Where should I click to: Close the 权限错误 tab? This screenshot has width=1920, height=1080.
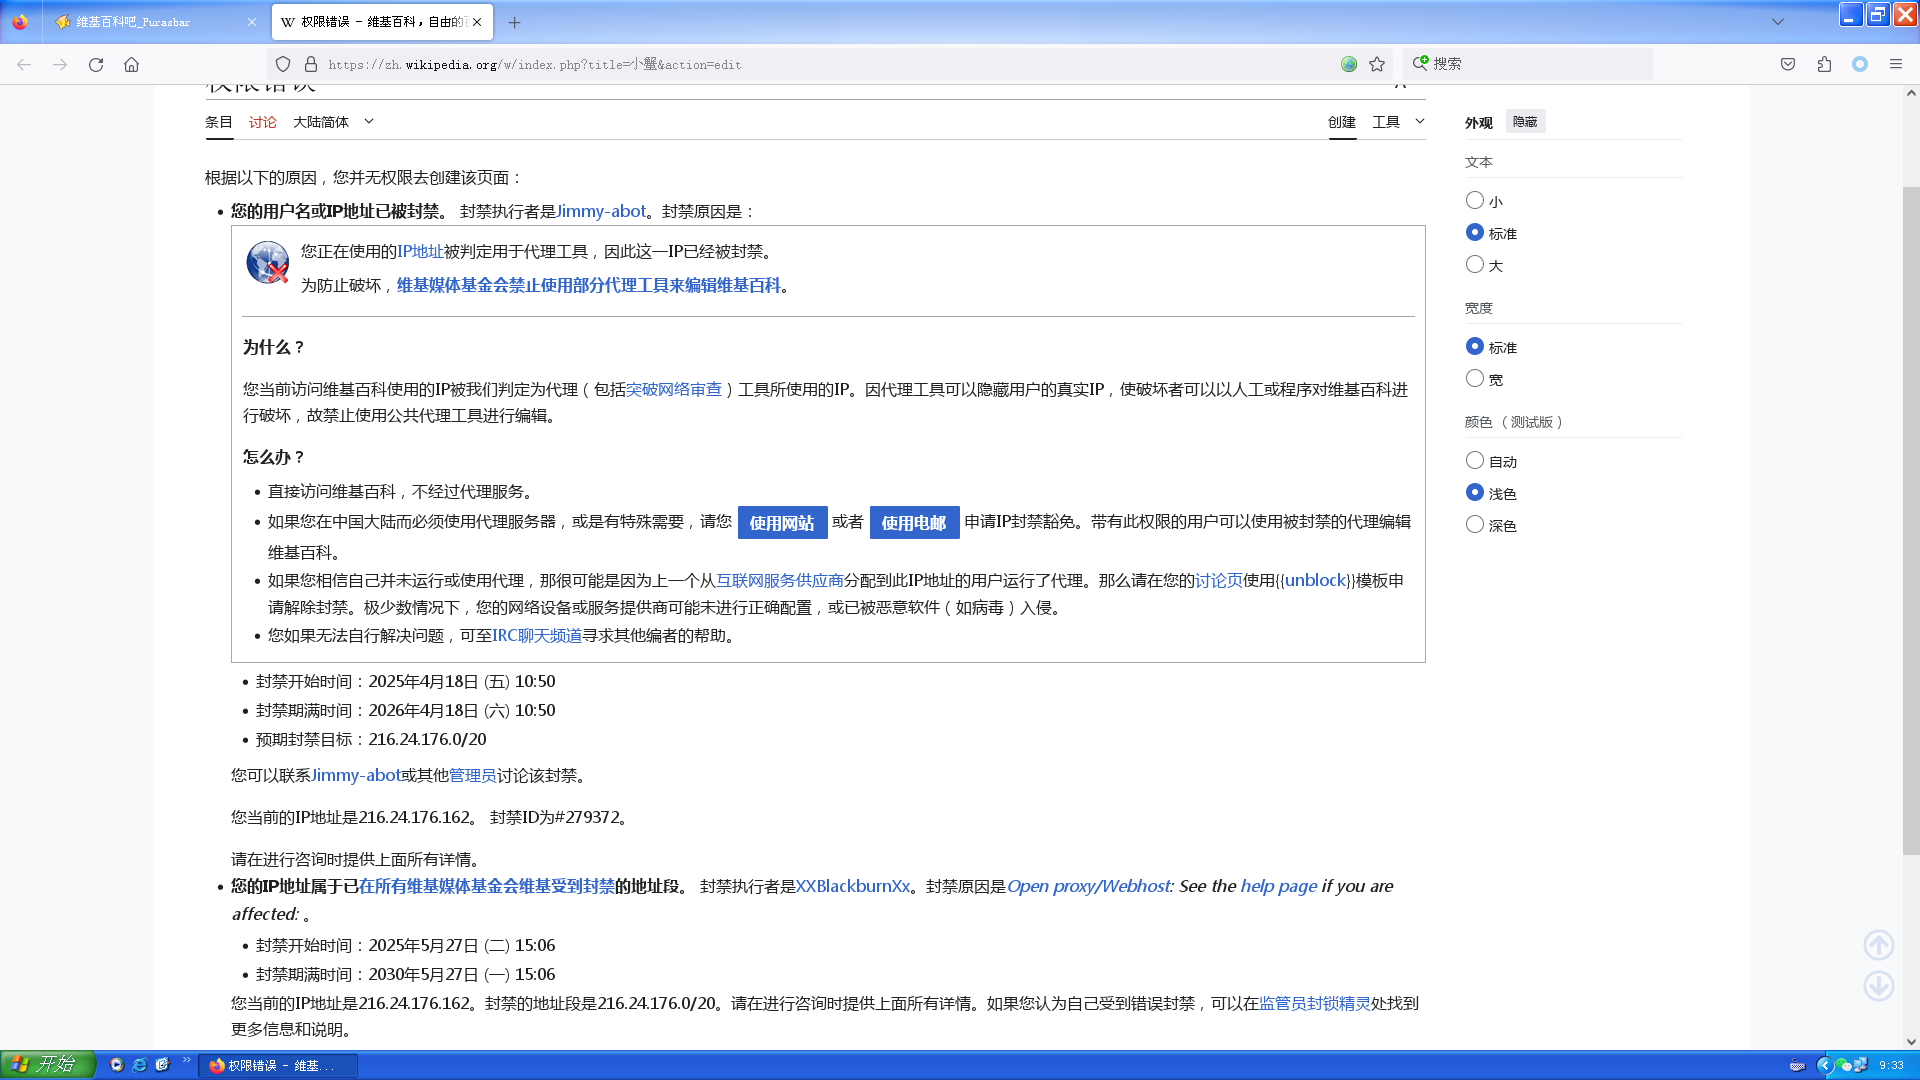tap(477, 22)
